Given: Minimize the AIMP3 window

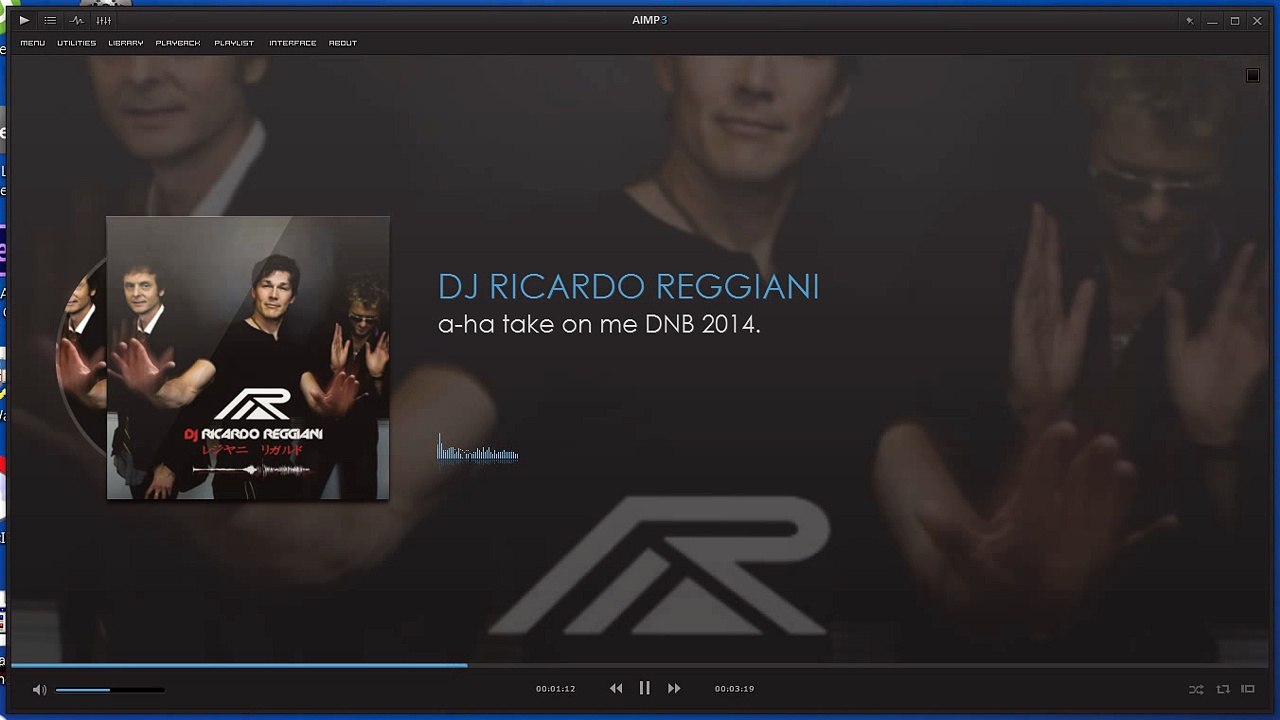Looking at the screenshot, I should tap(1212, 21).
